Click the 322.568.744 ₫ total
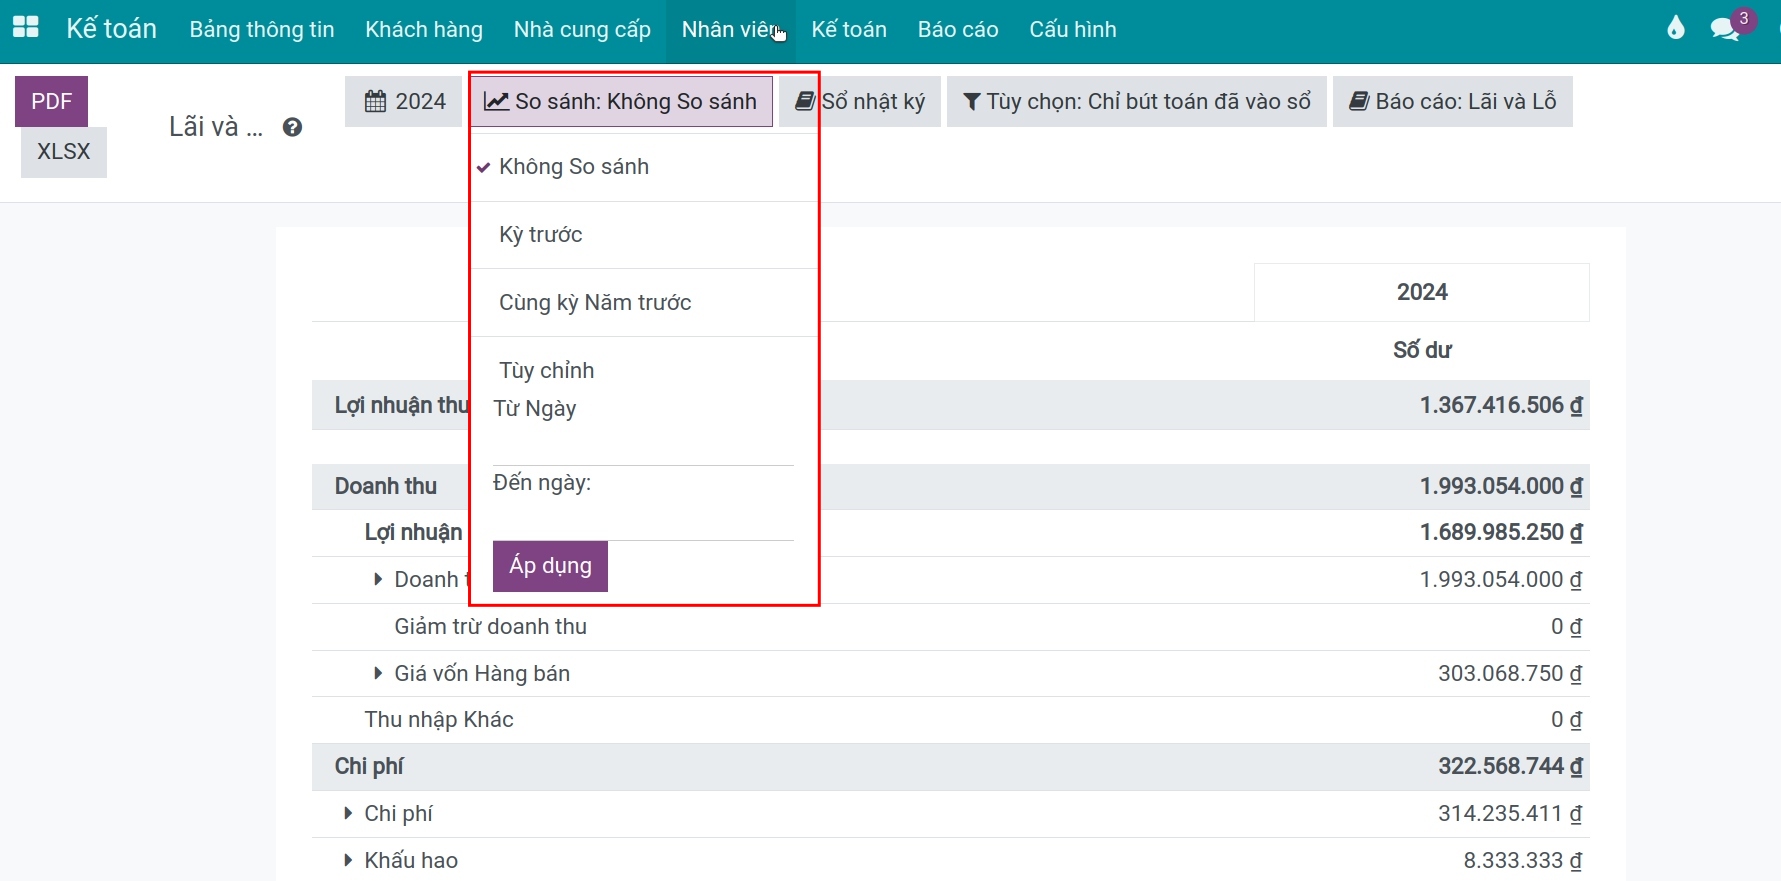This screenshot has width=1781, height=881. 1510,767
